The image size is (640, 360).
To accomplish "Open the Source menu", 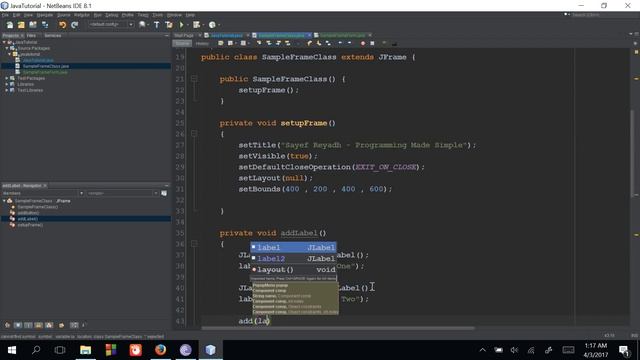I will (x=63, y=15).
